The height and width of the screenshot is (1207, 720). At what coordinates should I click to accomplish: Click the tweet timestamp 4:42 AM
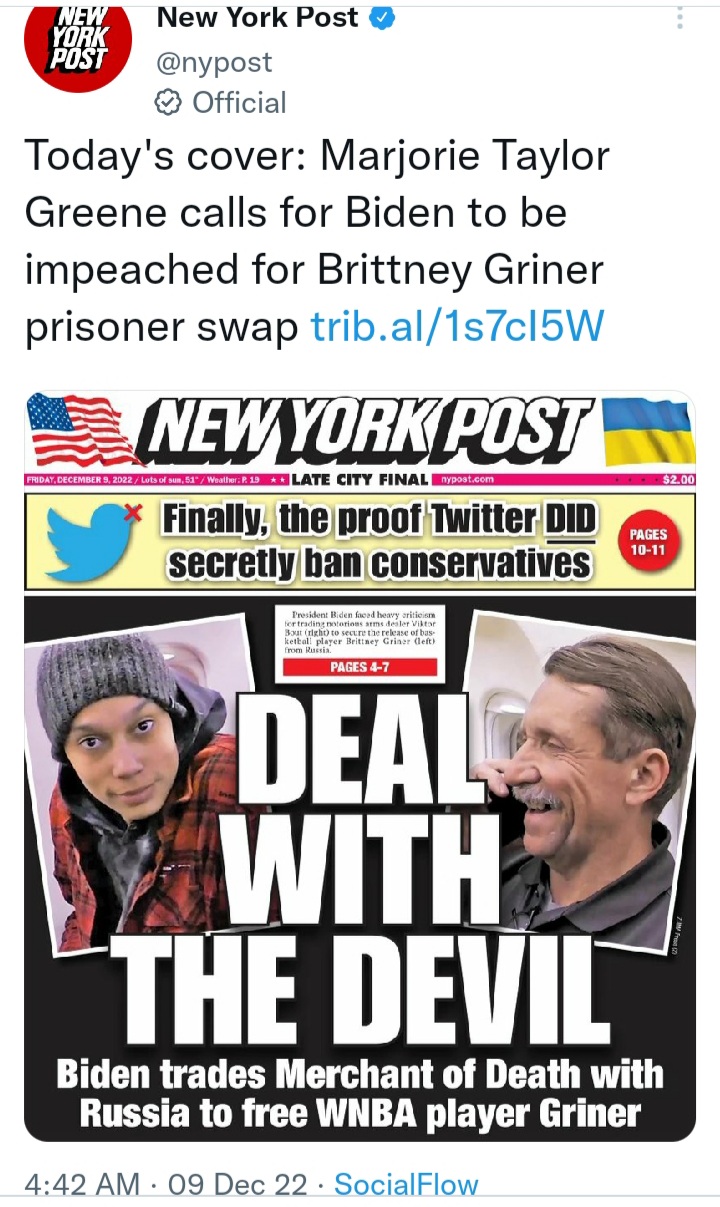tap(82, 1185)
